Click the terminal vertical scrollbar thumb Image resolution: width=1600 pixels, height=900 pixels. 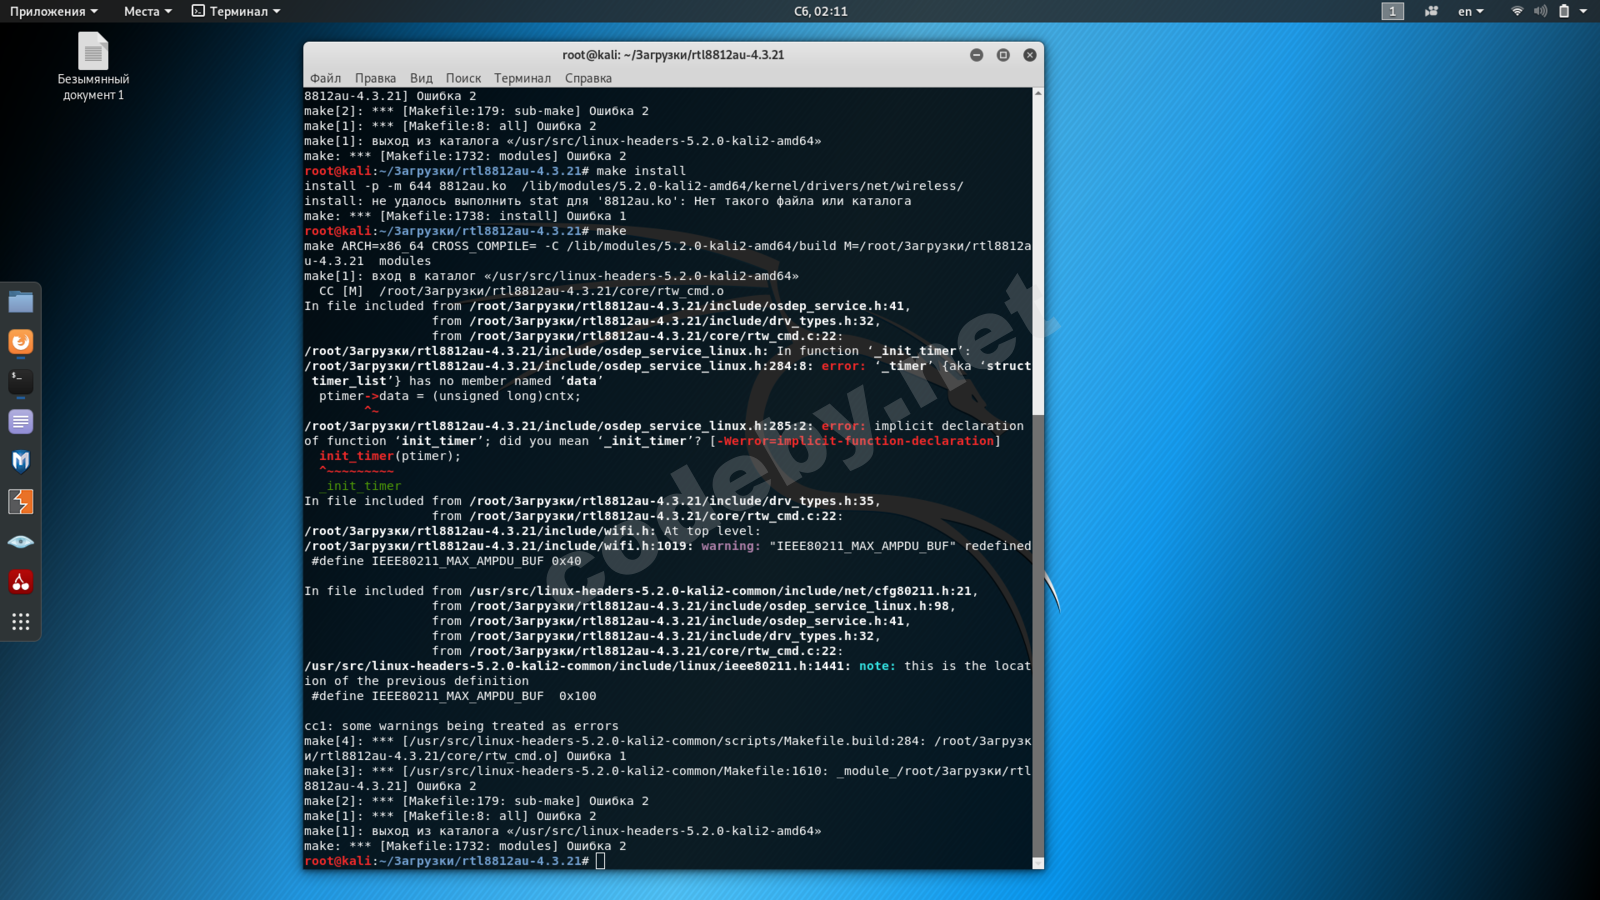tap(1038, 635)
